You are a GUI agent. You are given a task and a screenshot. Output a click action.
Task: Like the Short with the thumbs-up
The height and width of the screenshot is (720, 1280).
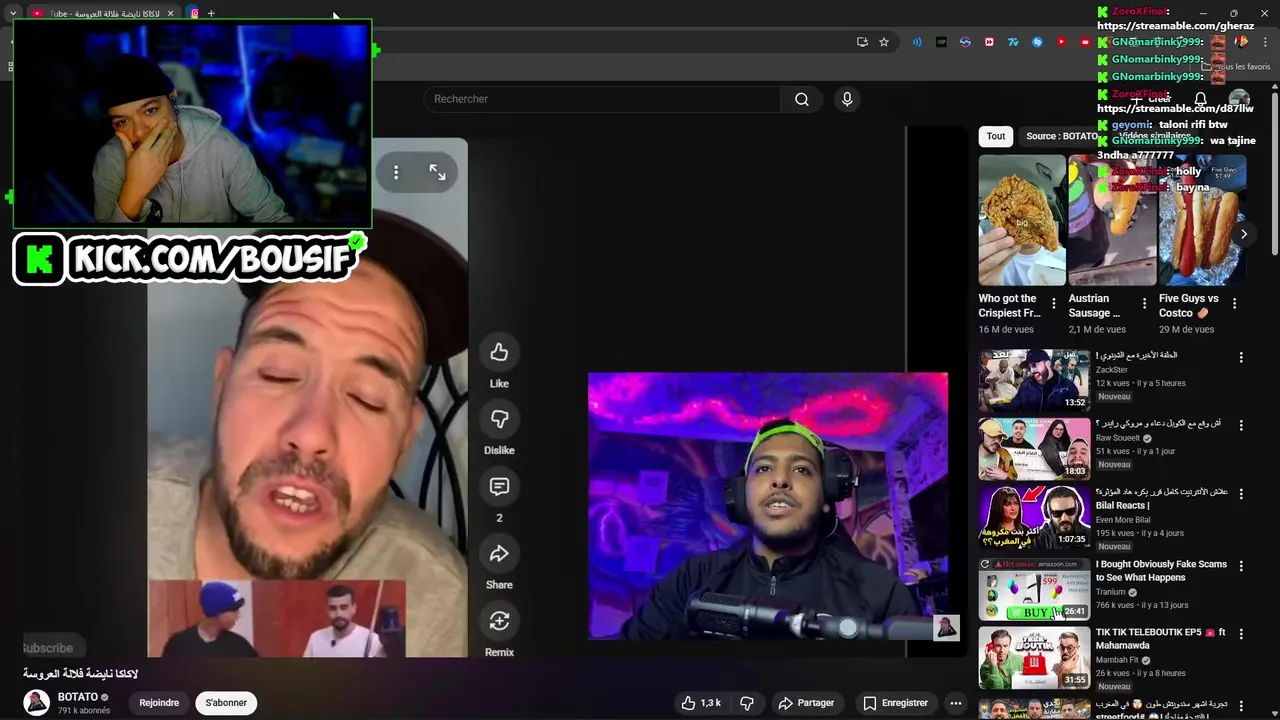(x=499, y=352)
